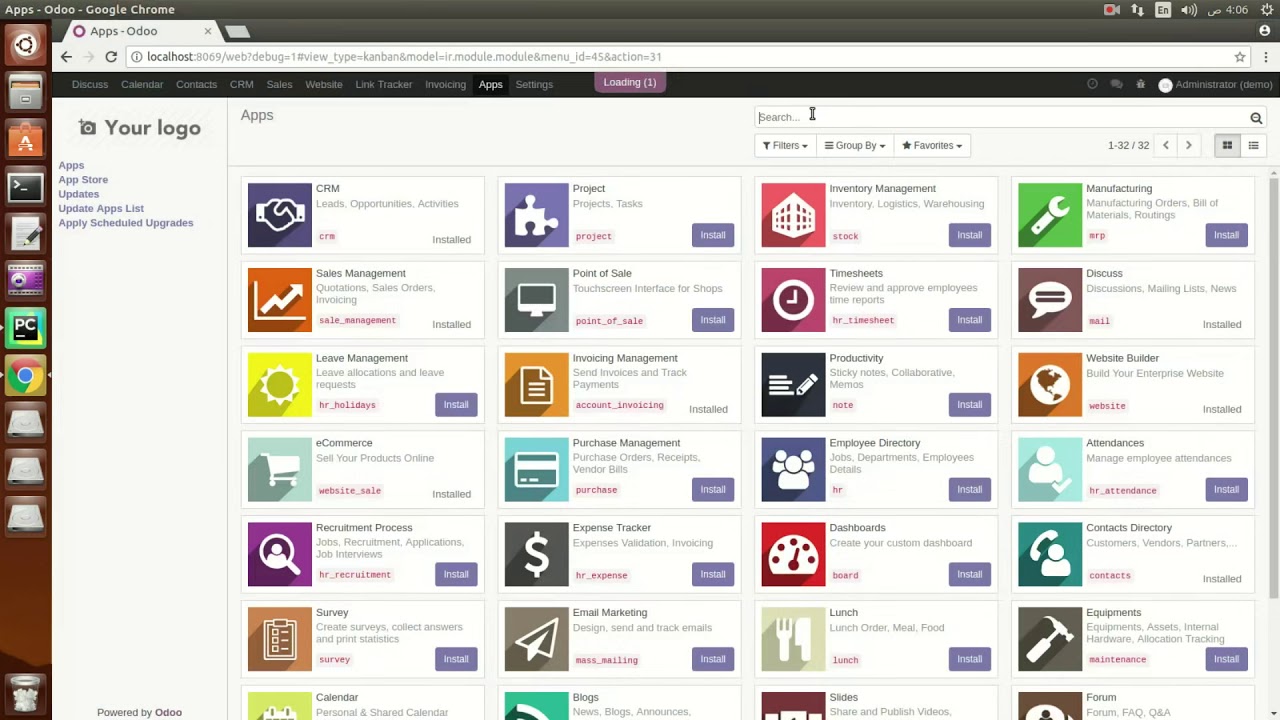Image resolution: width=1280 pixels, height=720 pixels.
Task: Open Updates sidebar link
Action: coord(78,194)
